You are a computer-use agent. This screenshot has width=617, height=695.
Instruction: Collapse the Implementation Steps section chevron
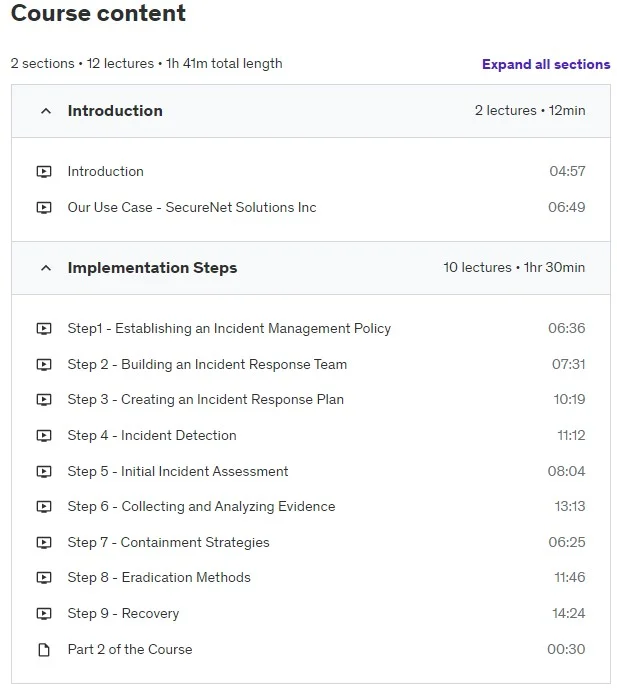[x=46, y=268]
